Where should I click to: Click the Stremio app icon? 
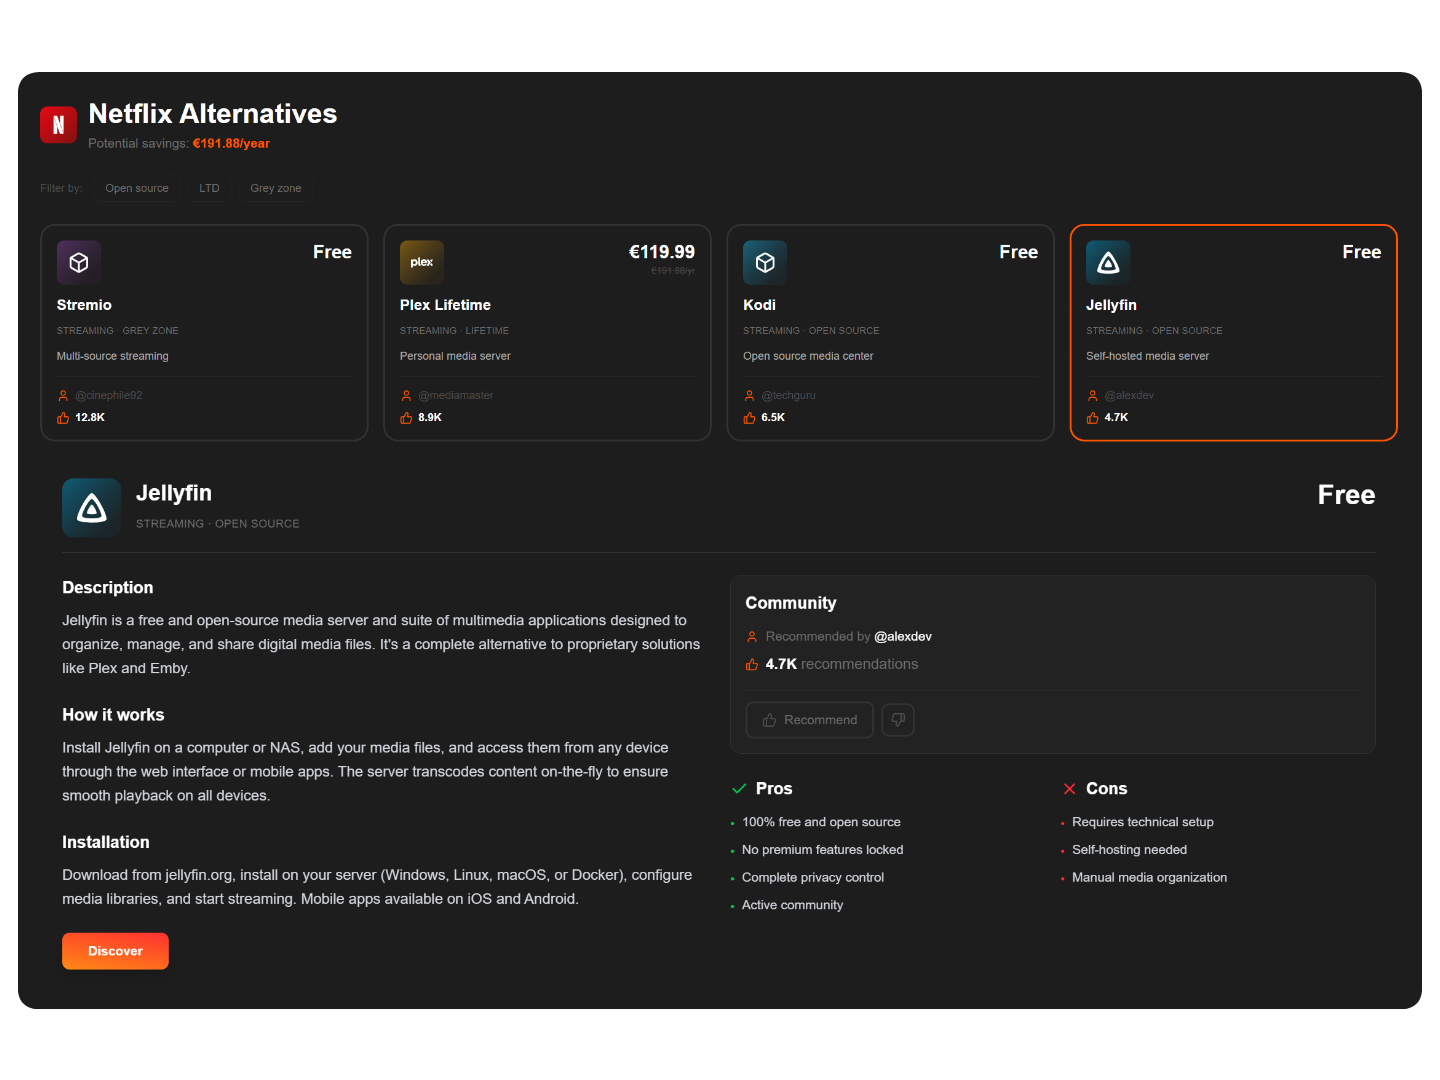coord(79,263)
